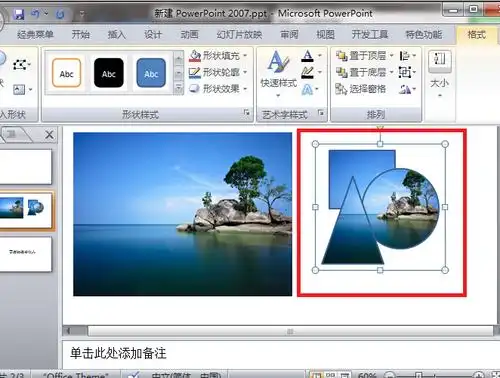Apply the white Abc shape style with orange outline
This screenshot has width=500, height=378.
[x=66, y=73]
